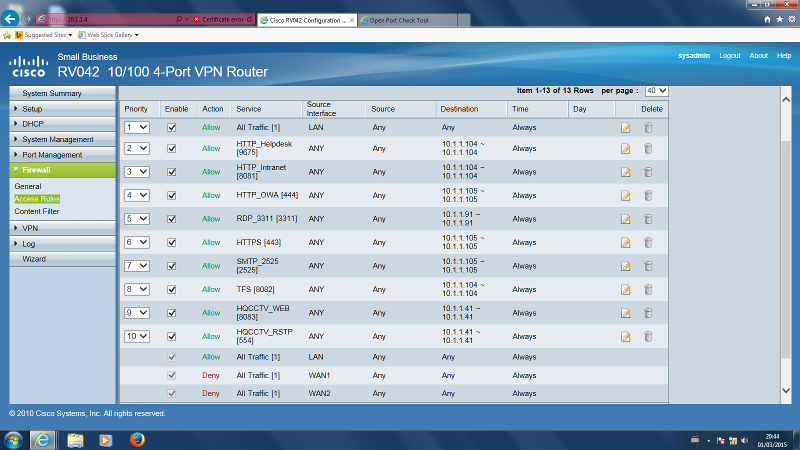Open Windows Explorer folder in taskbar
The height and width of the screenshot is (450, 800).
point(75,440)
